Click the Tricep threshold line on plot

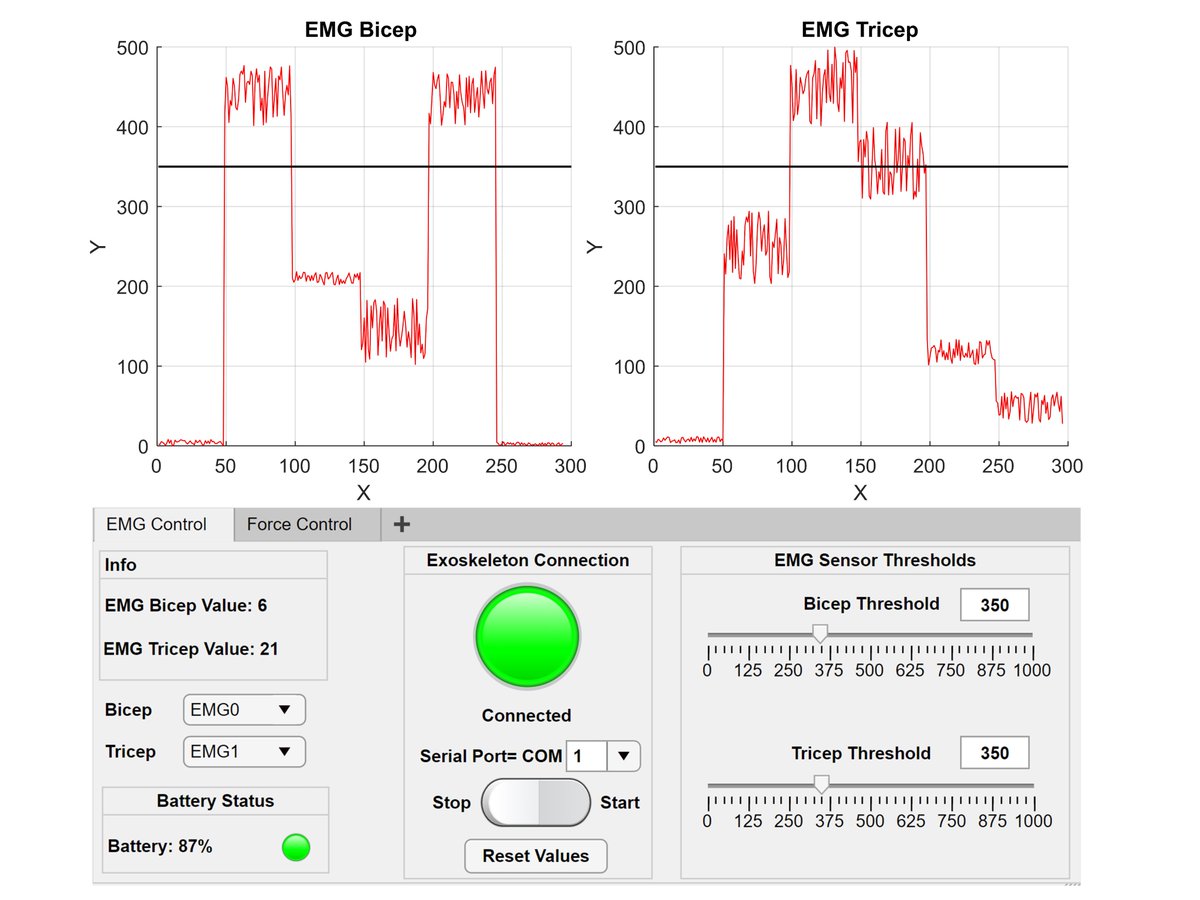pyautogui.click(x=861, y=167)
